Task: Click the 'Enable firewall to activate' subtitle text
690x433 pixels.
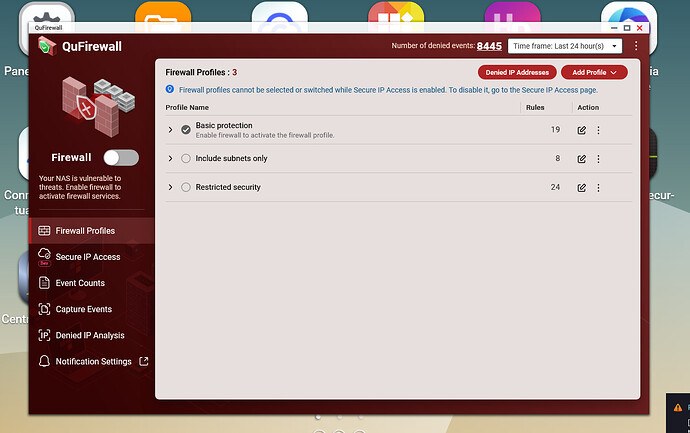Action: [265, 135]
